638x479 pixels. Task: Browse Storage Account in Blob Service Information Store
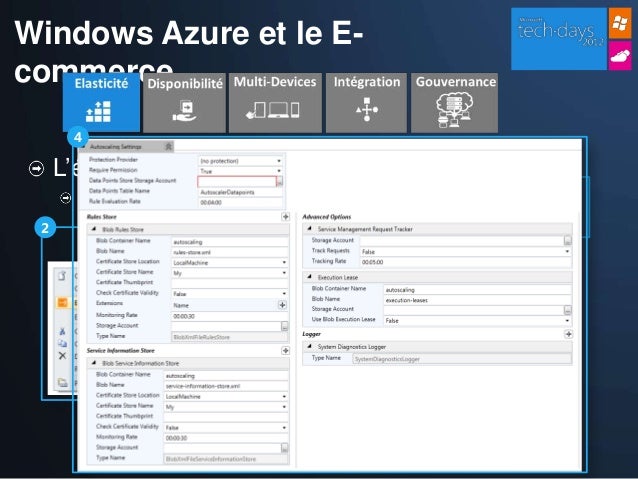(x=284, y=448)
